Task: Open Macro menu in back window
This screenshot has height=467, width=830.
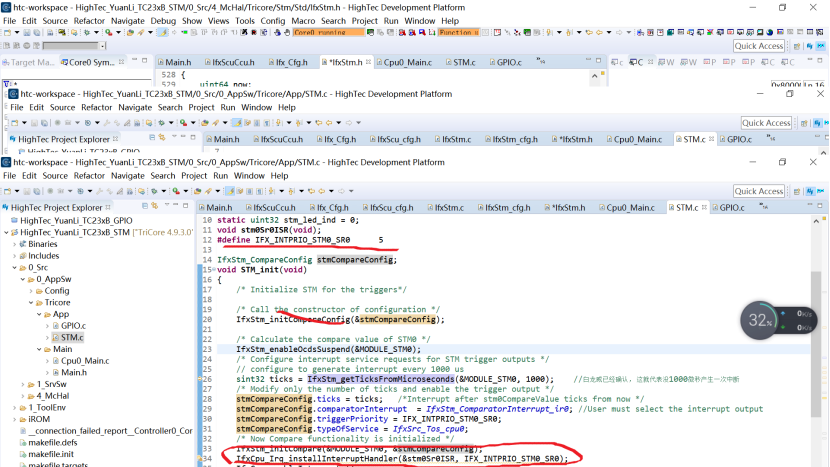Action: pos(303,21)
